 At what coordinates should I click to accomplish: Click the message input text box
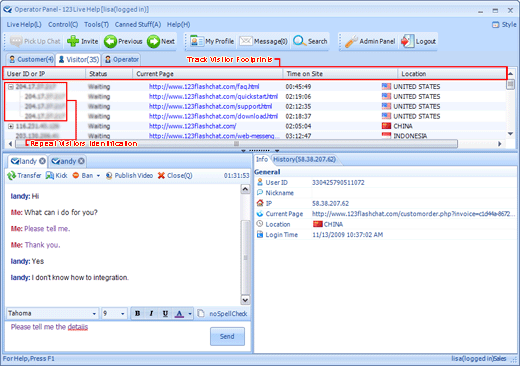pyautogui.click(x=107, y=336)
